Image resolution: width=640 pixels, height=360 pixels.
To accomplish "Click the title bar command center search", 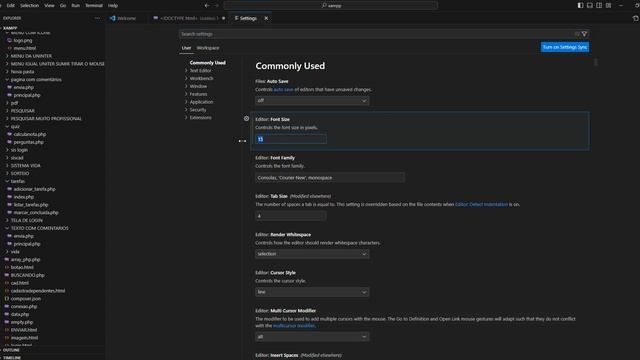I will 330,6.
